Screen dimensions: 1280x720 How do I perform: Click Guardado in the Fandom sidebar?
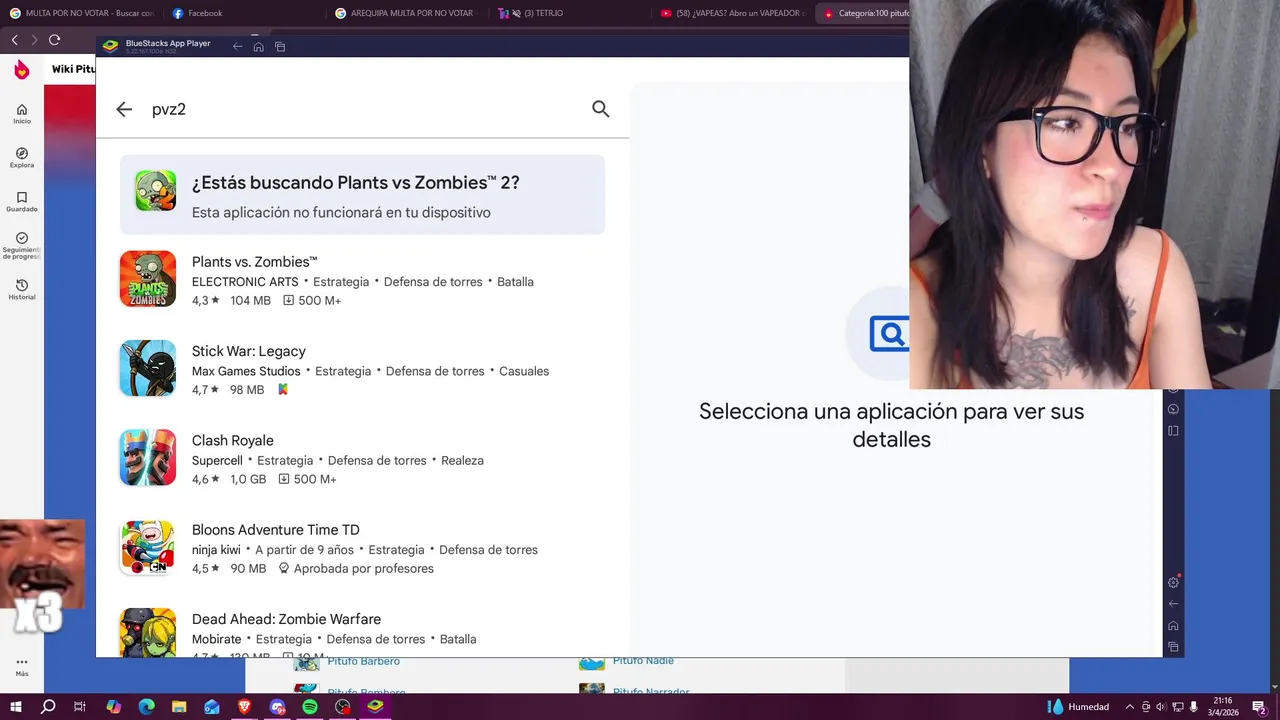(x=22, y=202)
